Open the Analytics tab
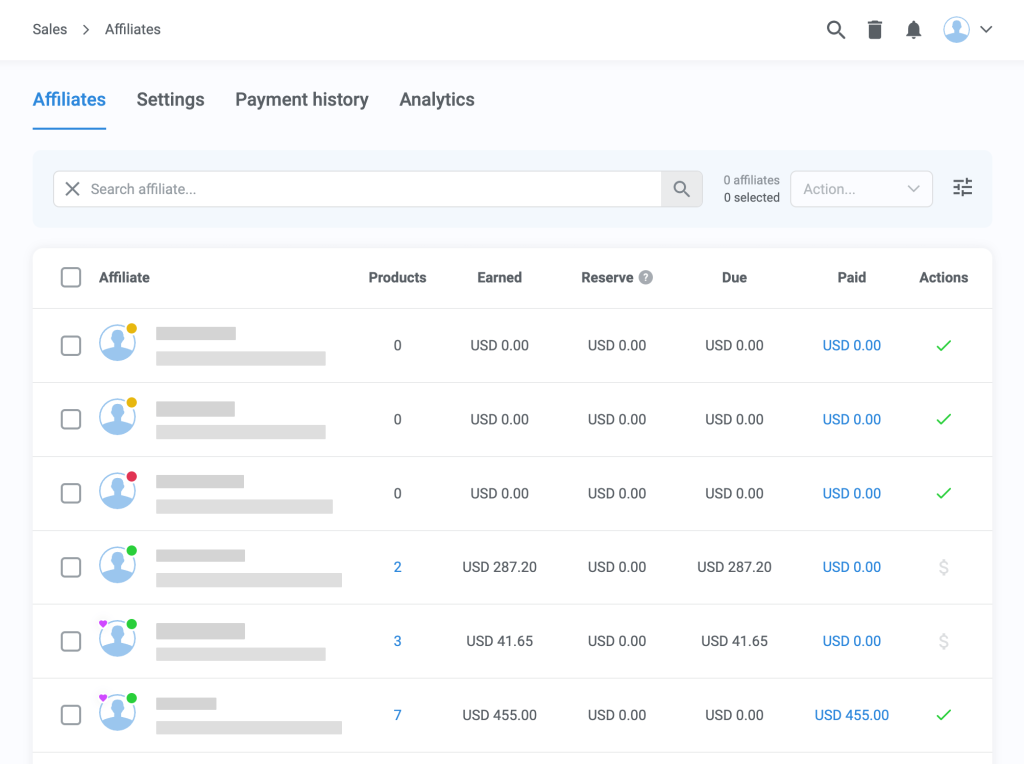Image resolution: width=1024 pixels, height=764 pixels. pos(436,99)
